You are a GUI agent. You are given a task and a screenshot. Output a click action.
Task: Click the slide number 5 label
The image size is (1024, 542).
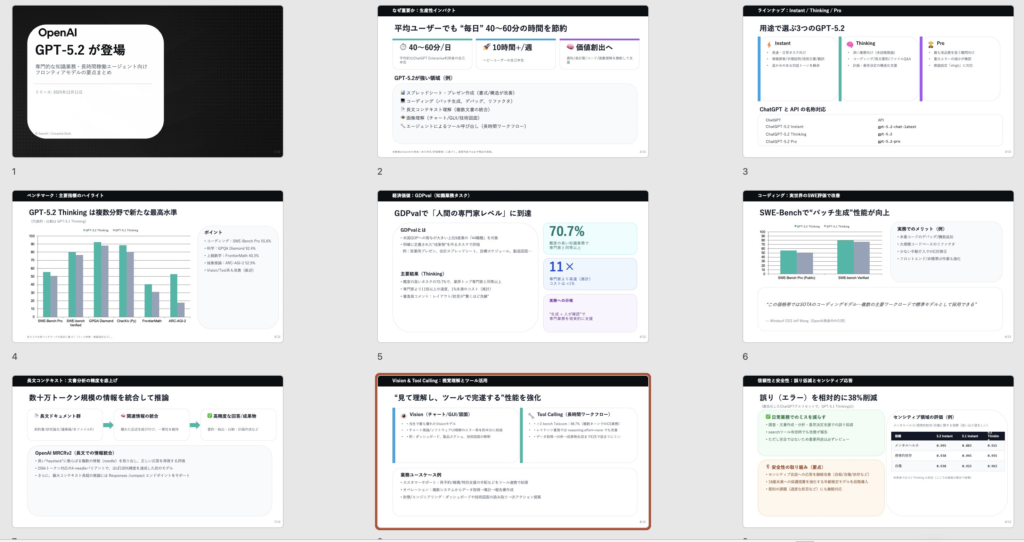[x=380, y=356]
